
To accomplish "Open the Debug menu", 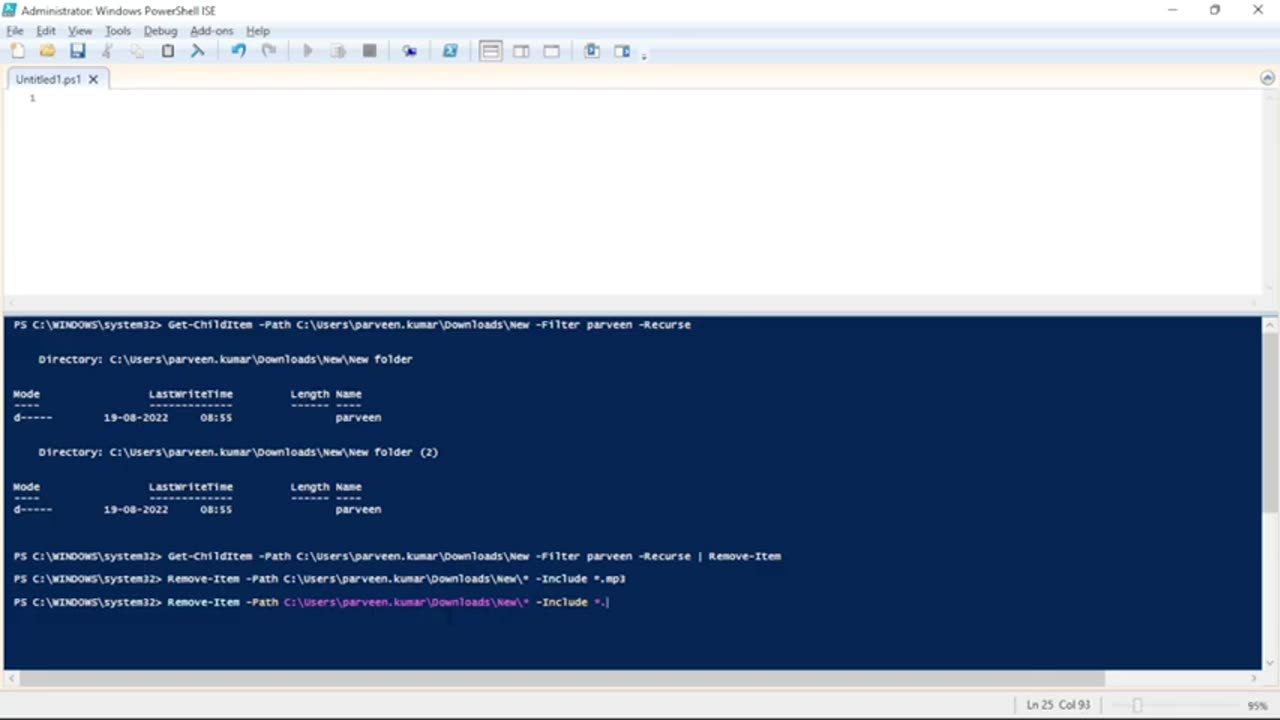I will point(160,31).
